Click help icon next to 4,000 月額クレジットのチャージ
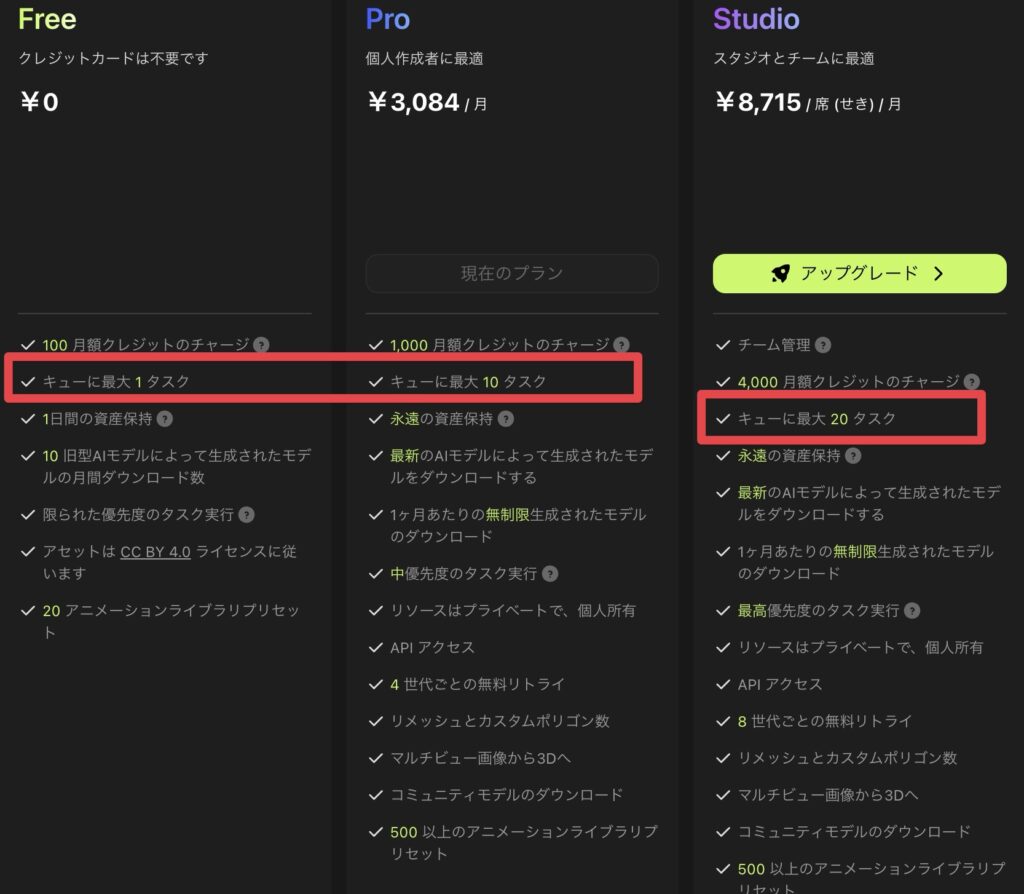The width and height of the screenshot is (1024, 894). [972, 381]
